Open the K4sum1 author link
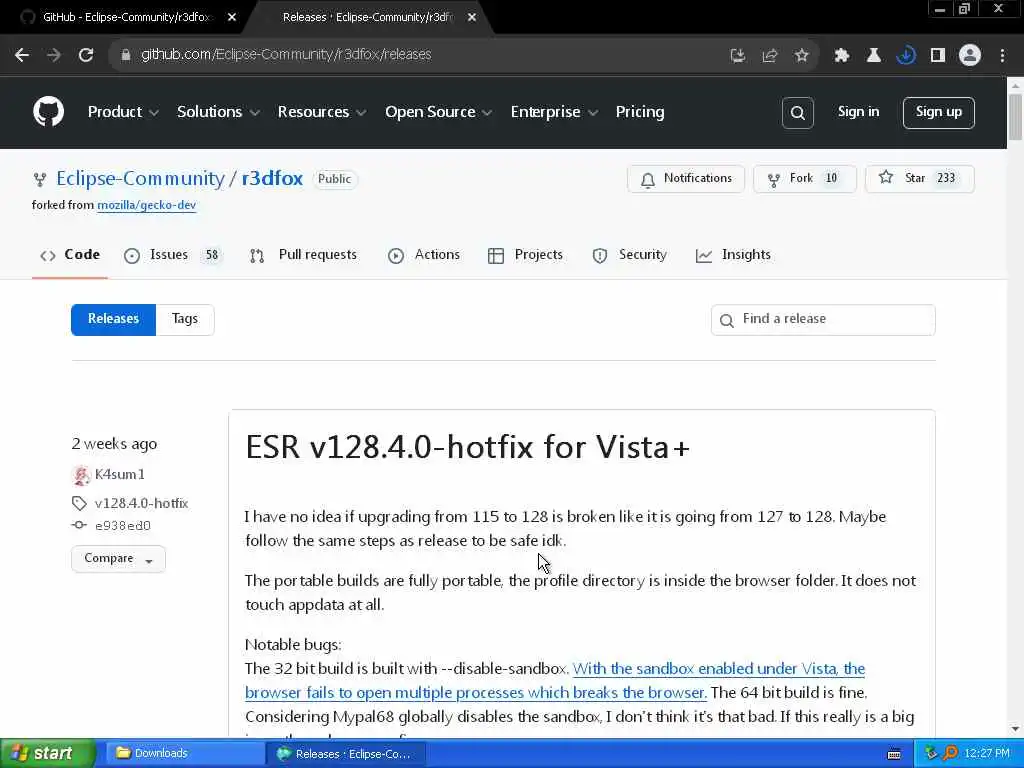The height and width of the screenshot is (768, 1024). pyautogui.click(x=120, y=475)
